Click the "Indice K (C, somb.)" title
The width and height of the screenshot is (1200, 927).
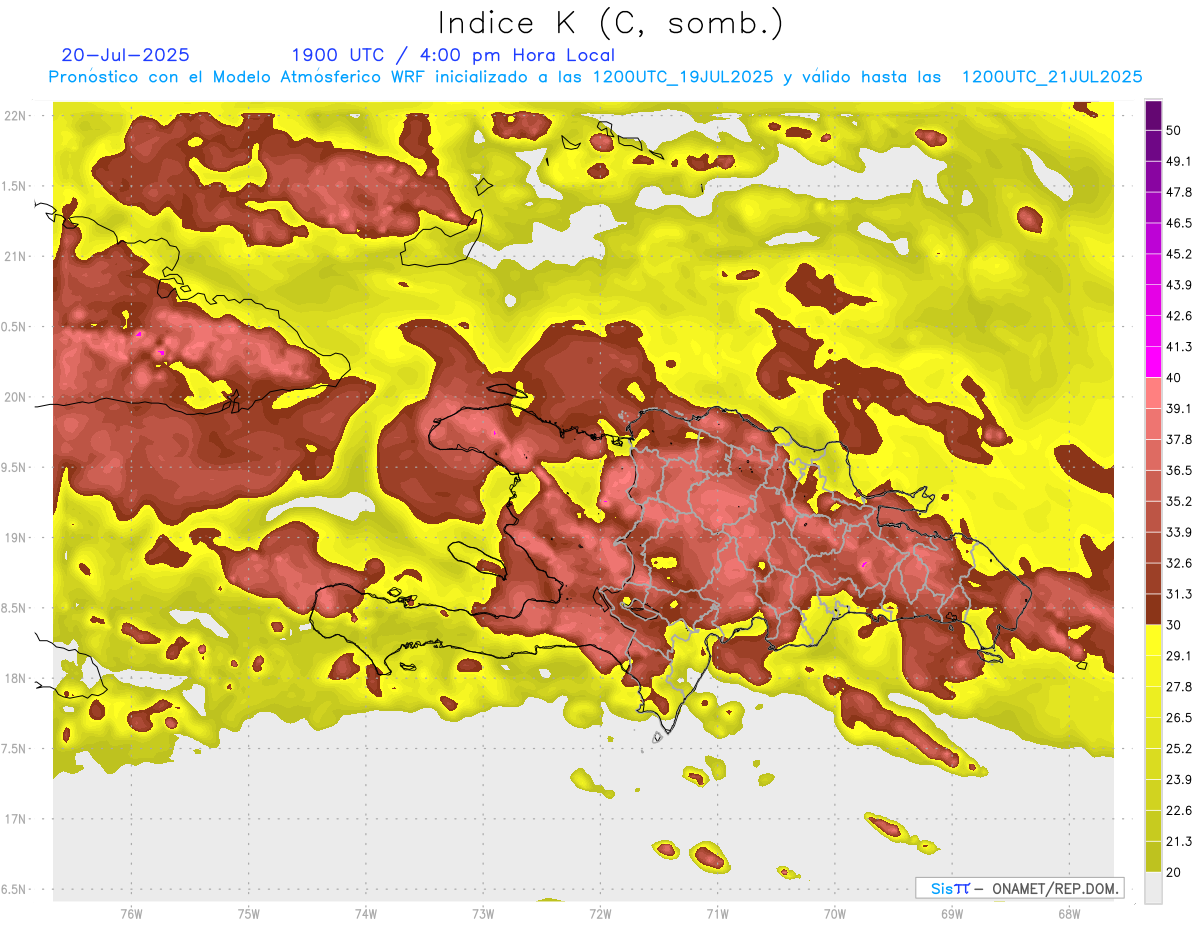click(610, 22)
